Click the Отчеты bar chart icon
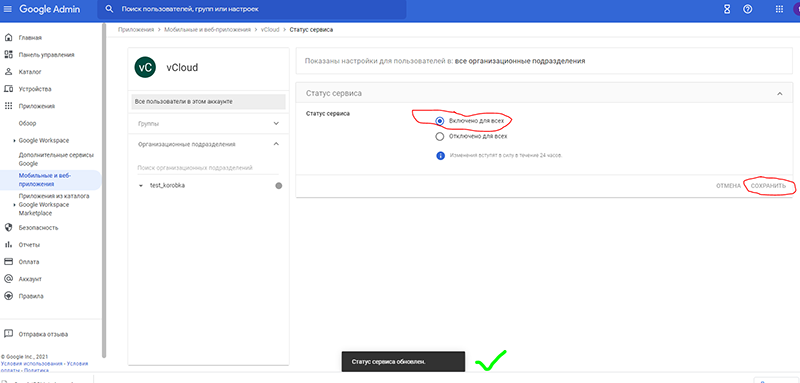This screenshot has height=383, width=800. [8, 245]
